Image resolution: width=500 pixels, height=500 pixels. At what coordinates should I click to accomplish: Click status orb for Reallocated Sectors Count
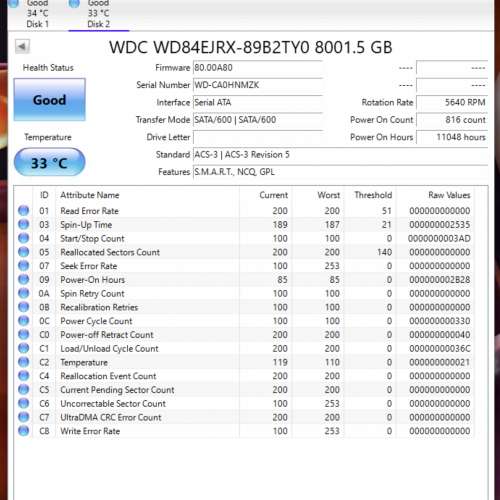point(23,252)
